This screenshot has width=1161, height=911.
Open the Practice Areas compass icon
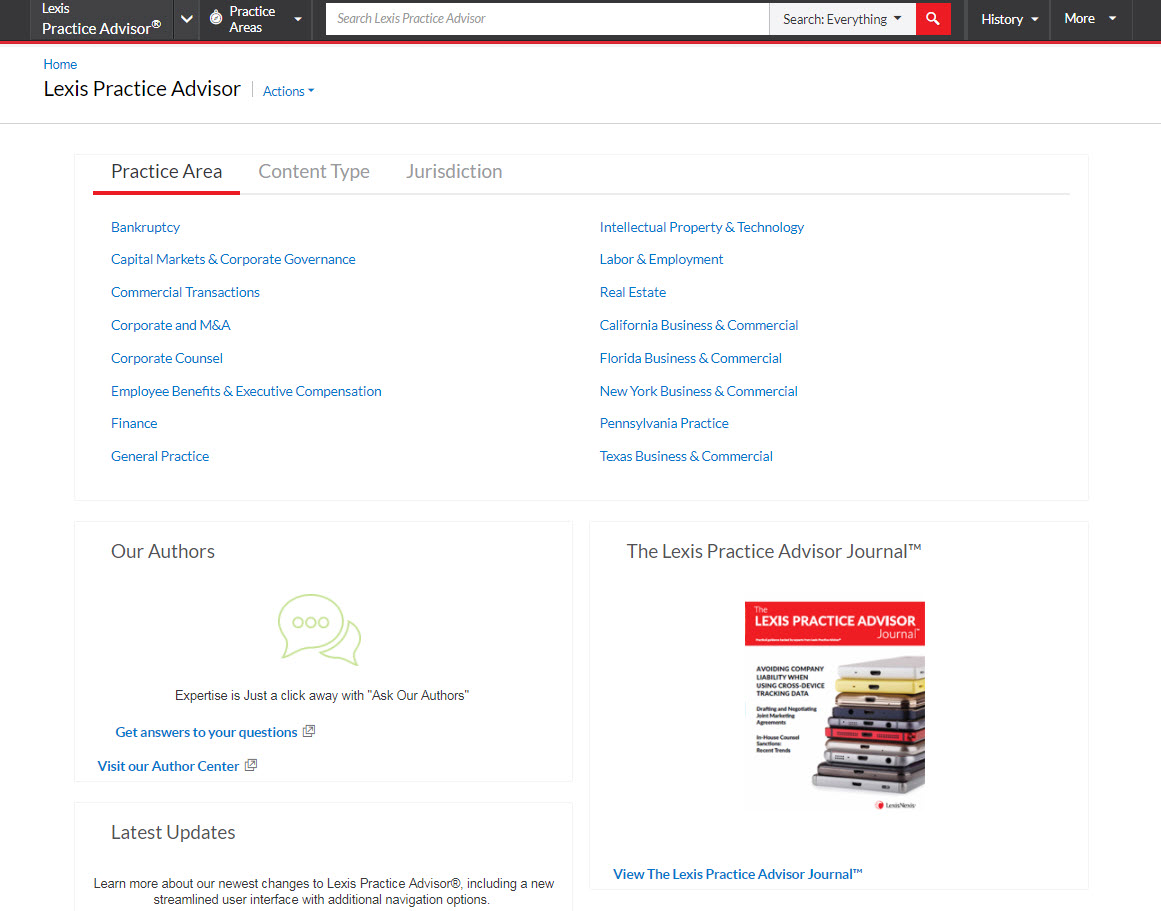click(x=215, y=18)
